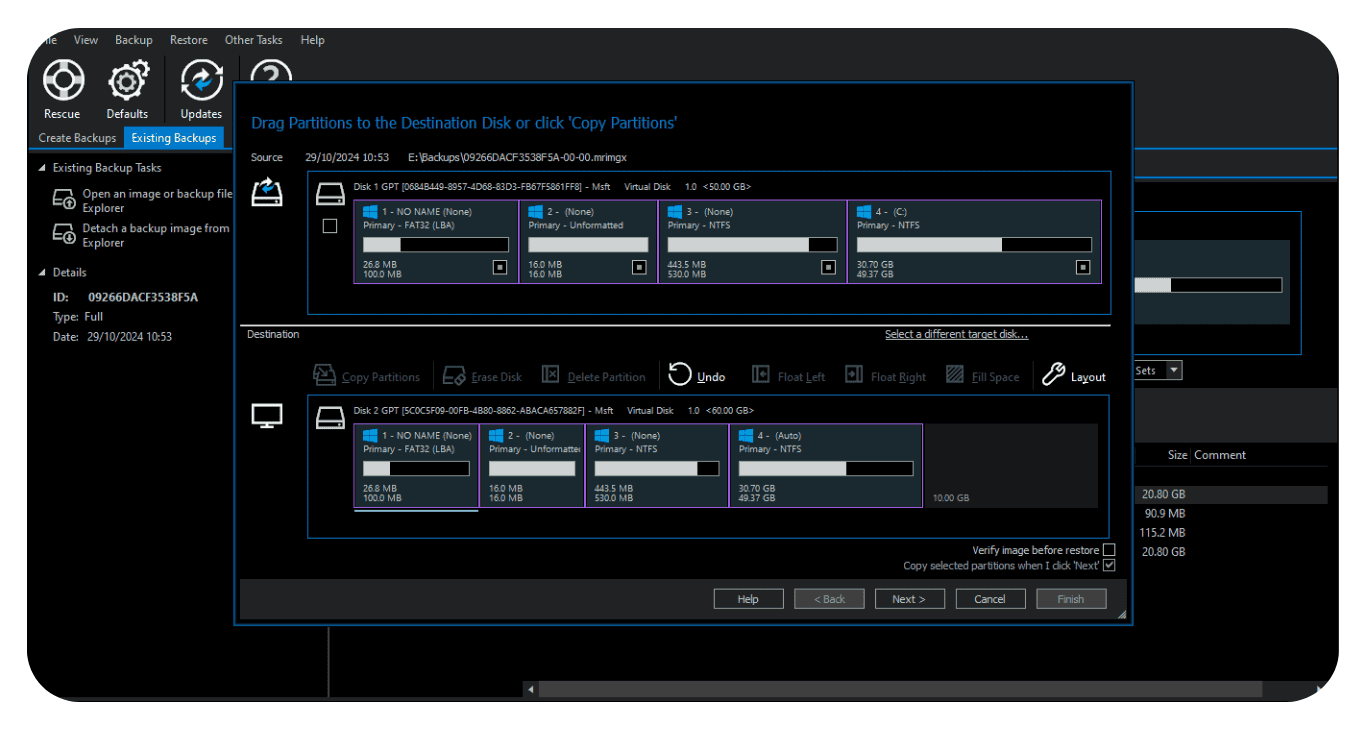Click the Next > button
This screenshot has height=730, width=1366.
908,599
